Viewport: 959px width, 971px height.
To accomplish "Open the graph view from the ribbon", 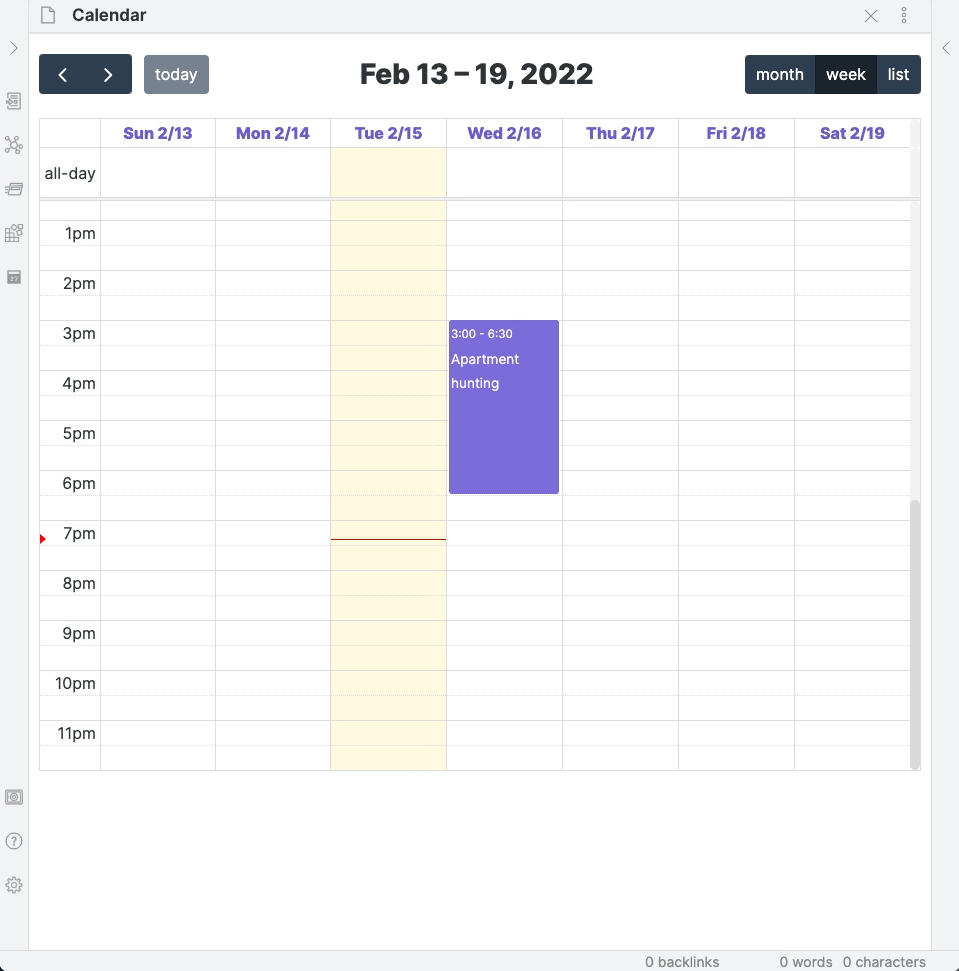I will [x=14, y=146].
